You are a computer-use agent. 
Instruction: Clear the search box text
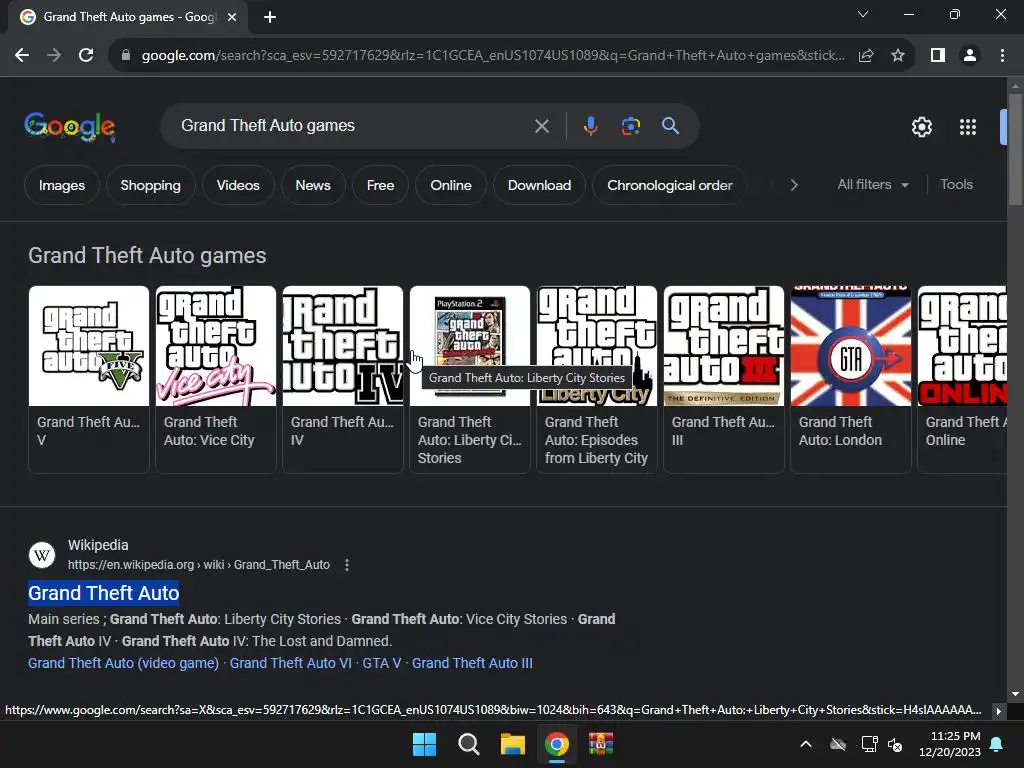(x=541, y=126)
